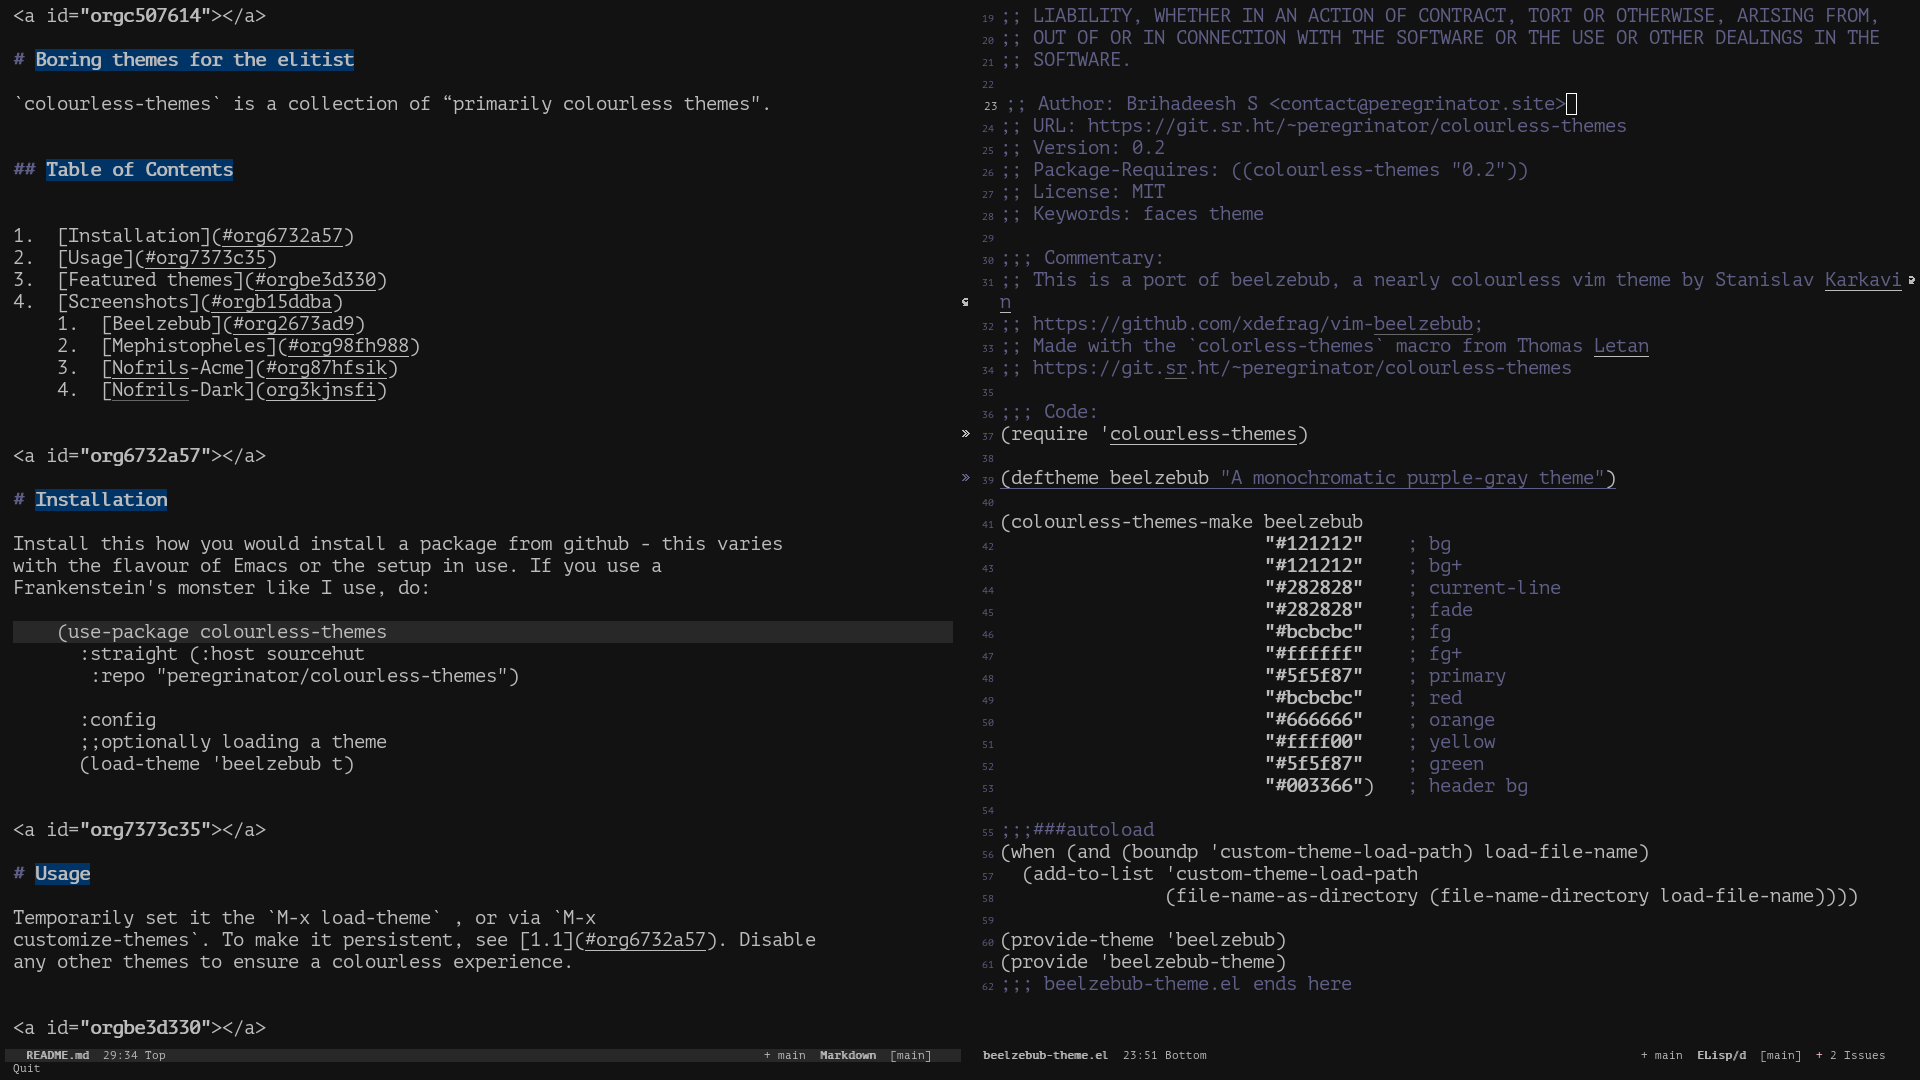
Task: Click the git.sr.ht URL on line 34
Action: pos(1302,368)
